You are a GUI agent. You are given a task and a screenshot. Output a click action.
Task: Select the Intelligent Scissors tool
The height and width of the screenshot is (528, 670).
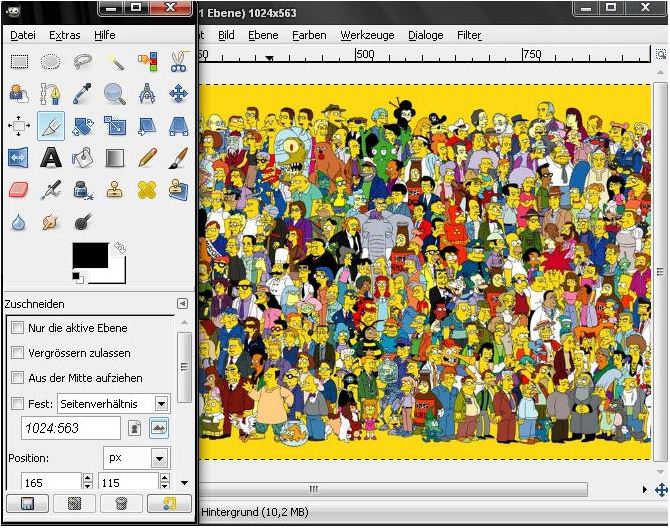[179, 62]
